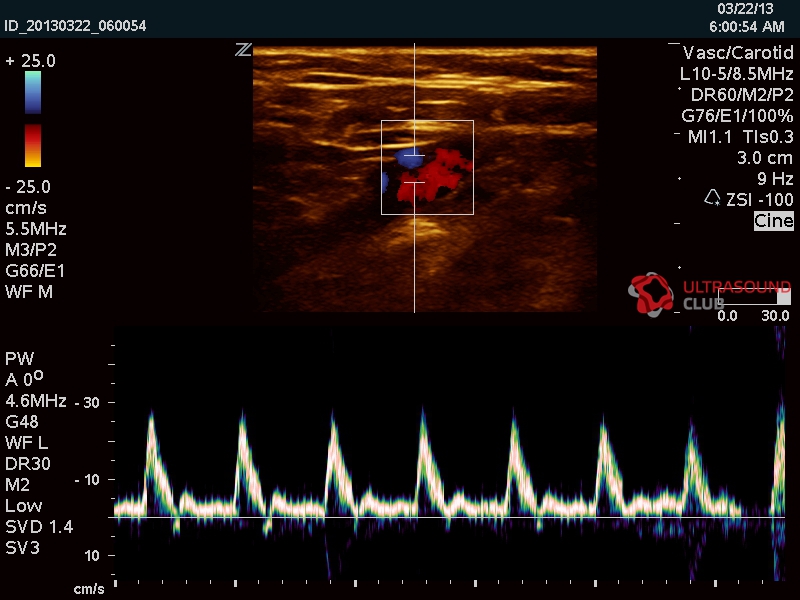Viewport: 800px width, 600px height.
Task: Click the A 0° angle correction value
Action: [x=24, y=379]
